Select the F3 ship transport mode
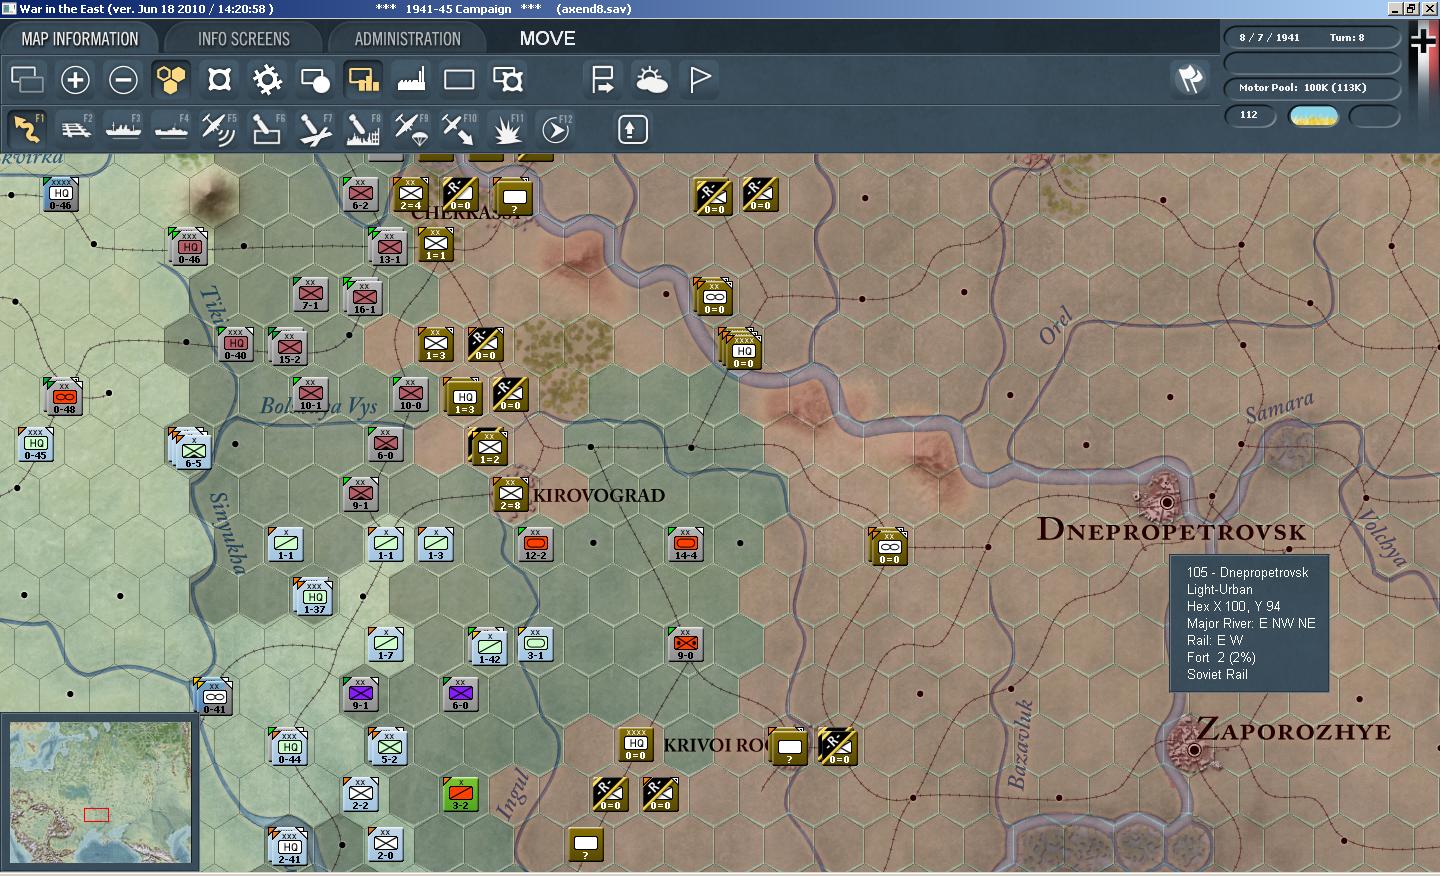The height and width of the screenshot is (876, 1440). pyautogui.click(x=123, y=129)
